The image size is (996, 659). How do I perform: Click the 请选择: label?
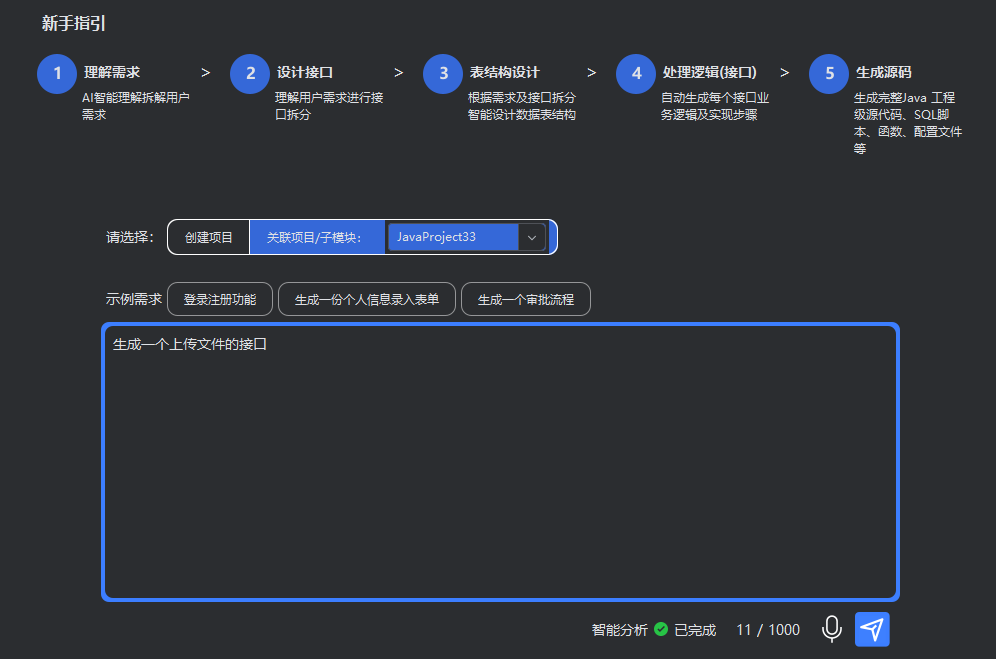click(130, 237)
